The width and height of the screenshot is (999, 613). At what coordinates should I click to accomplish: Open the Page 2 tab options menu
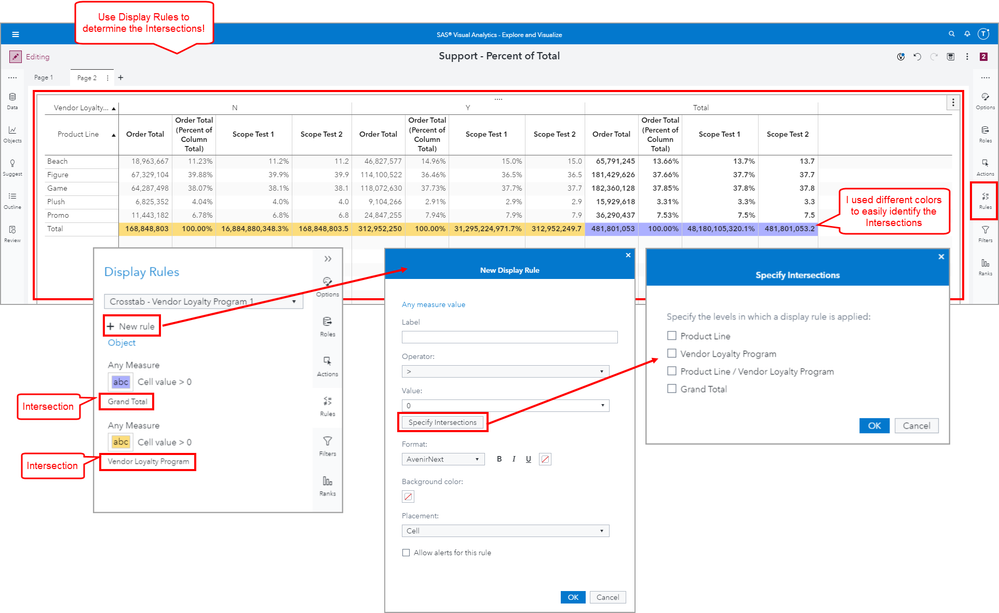pyautogui.click(x=107, y=78)
